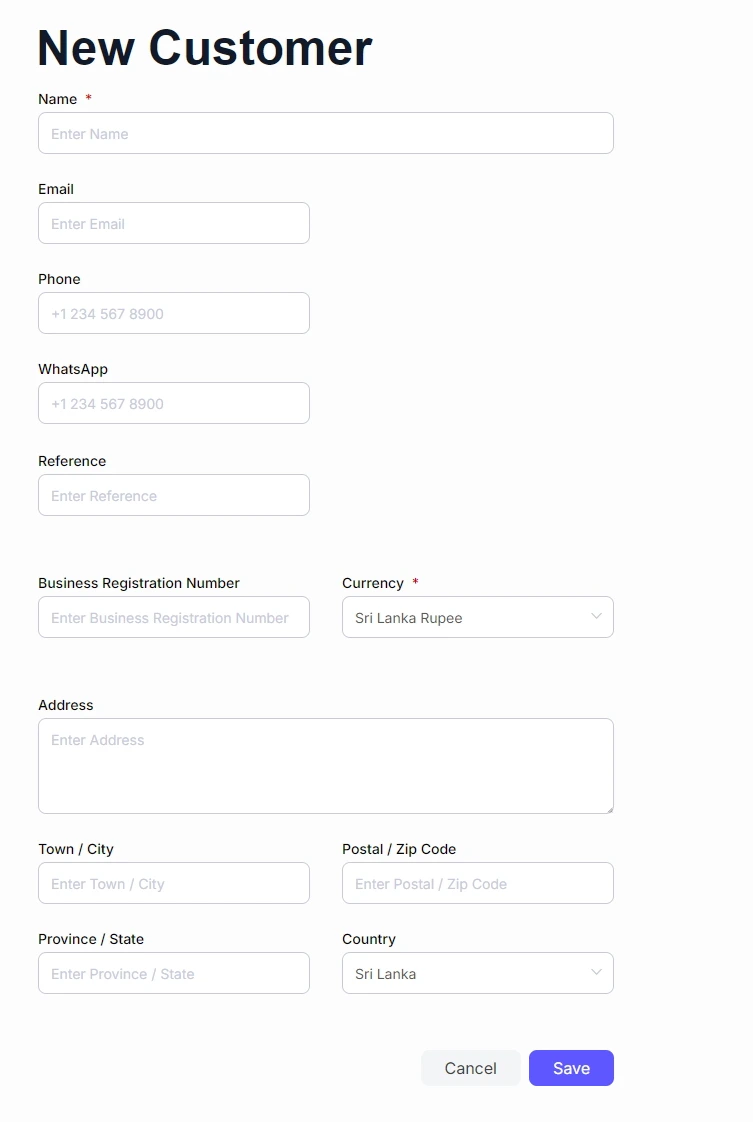Click into the Phone number field
The height and width of the screenshot is (1122, 753).
coord(173,313)
